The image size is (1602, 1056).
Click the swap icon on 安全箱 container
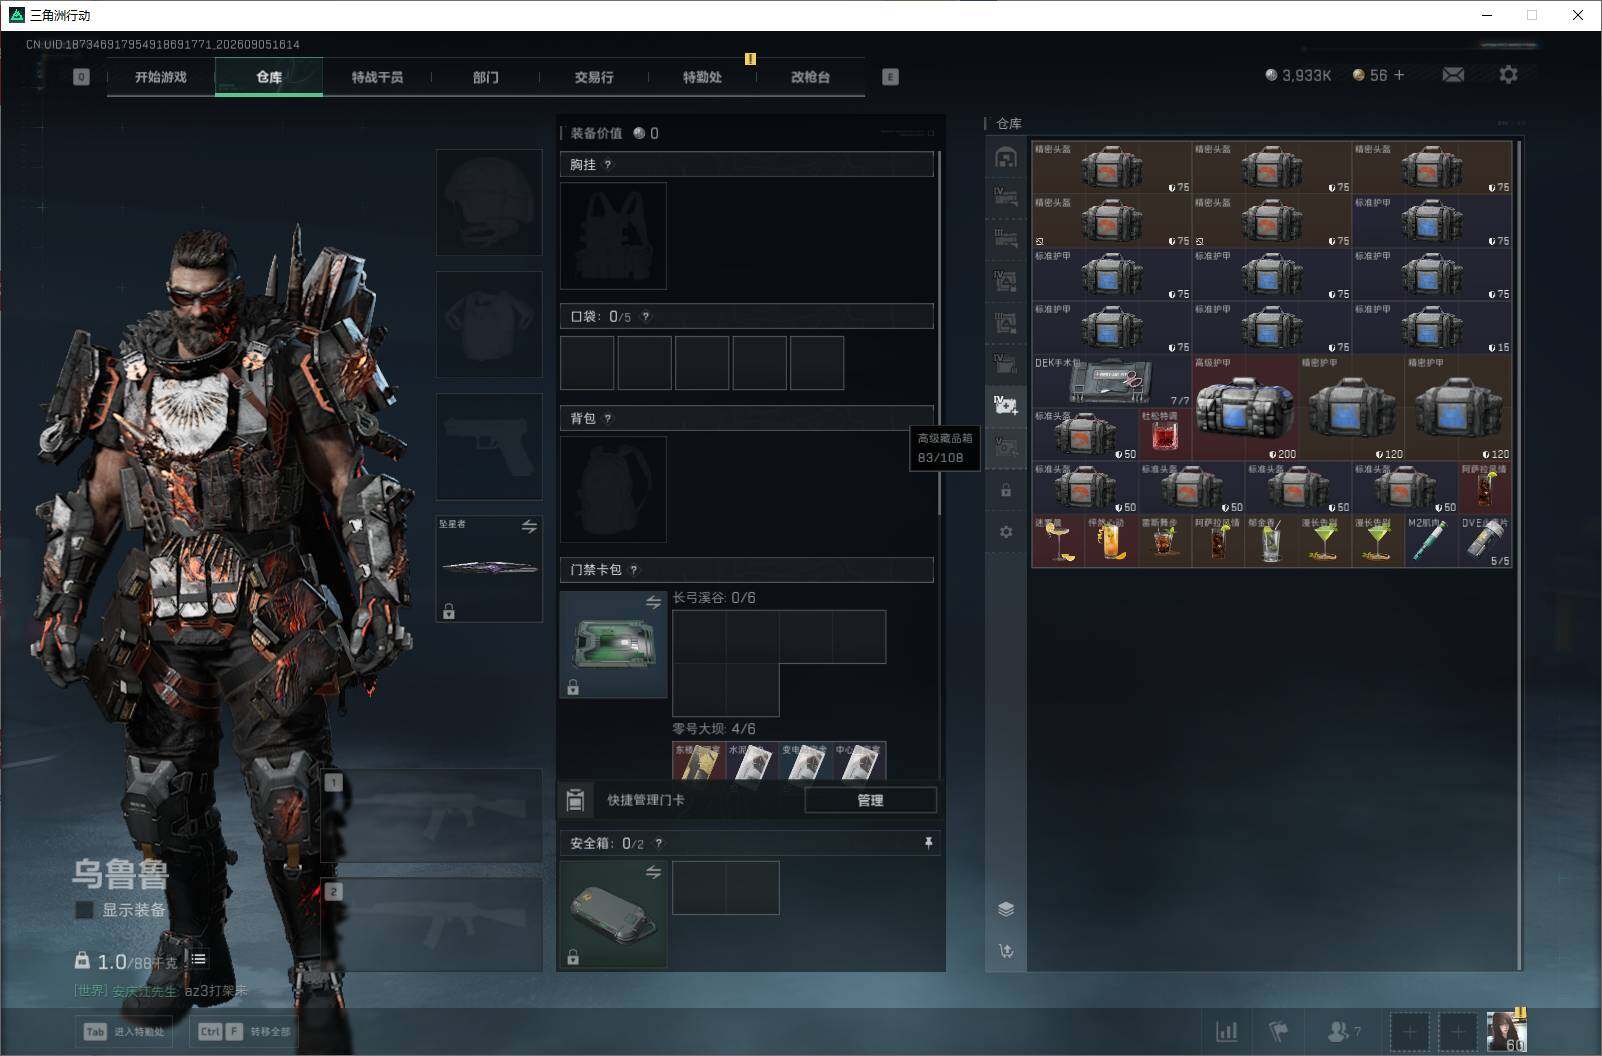tap(653, 872)
